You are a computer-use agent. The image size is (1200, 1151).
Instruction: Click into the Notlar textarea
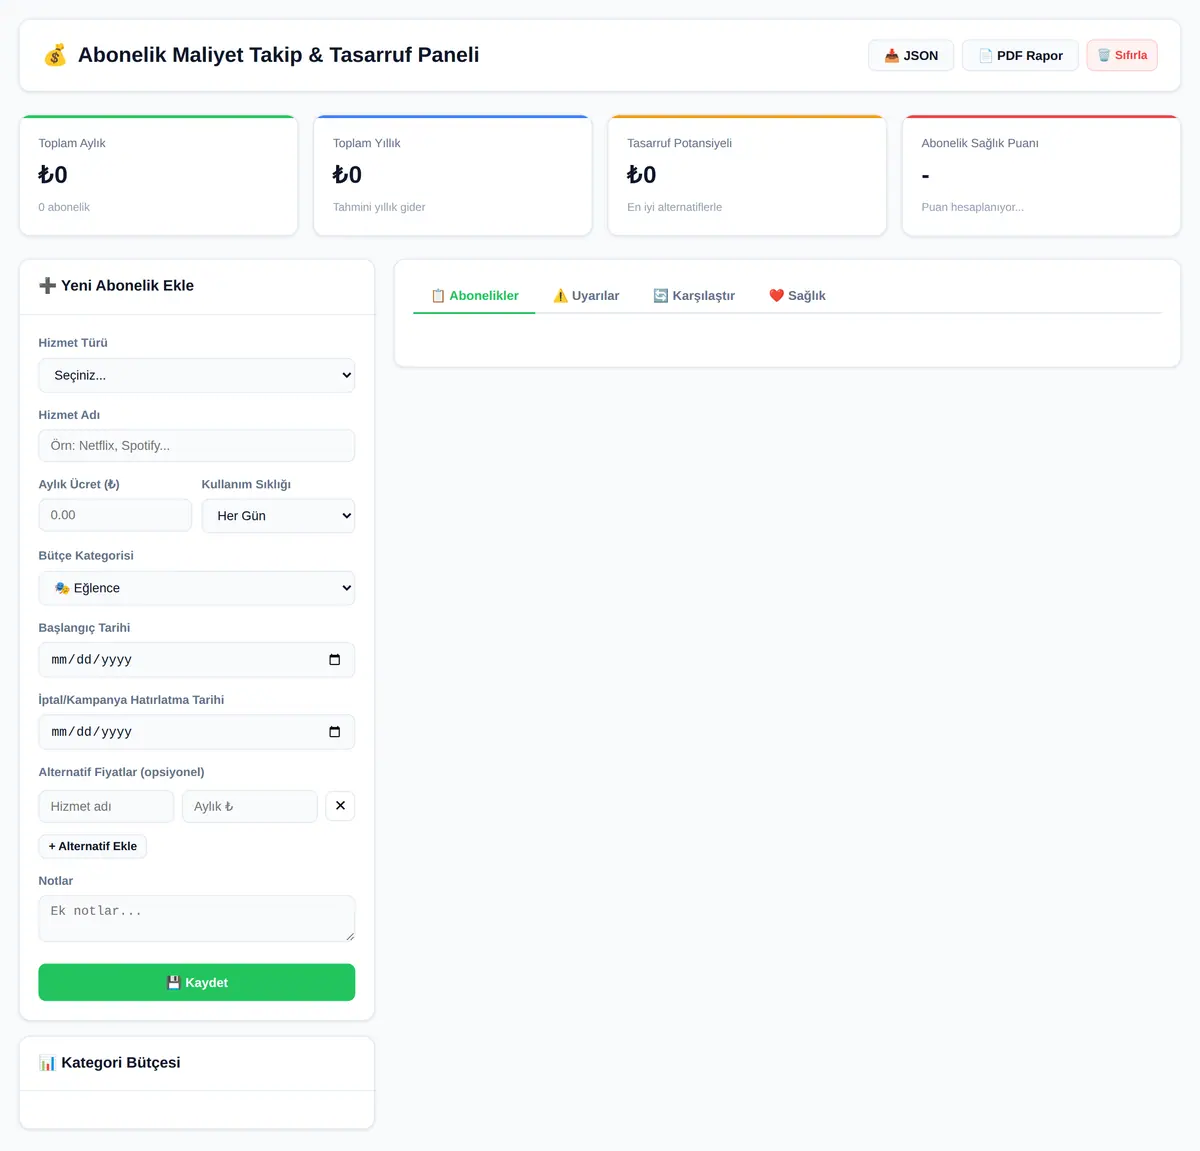[197, 918]
